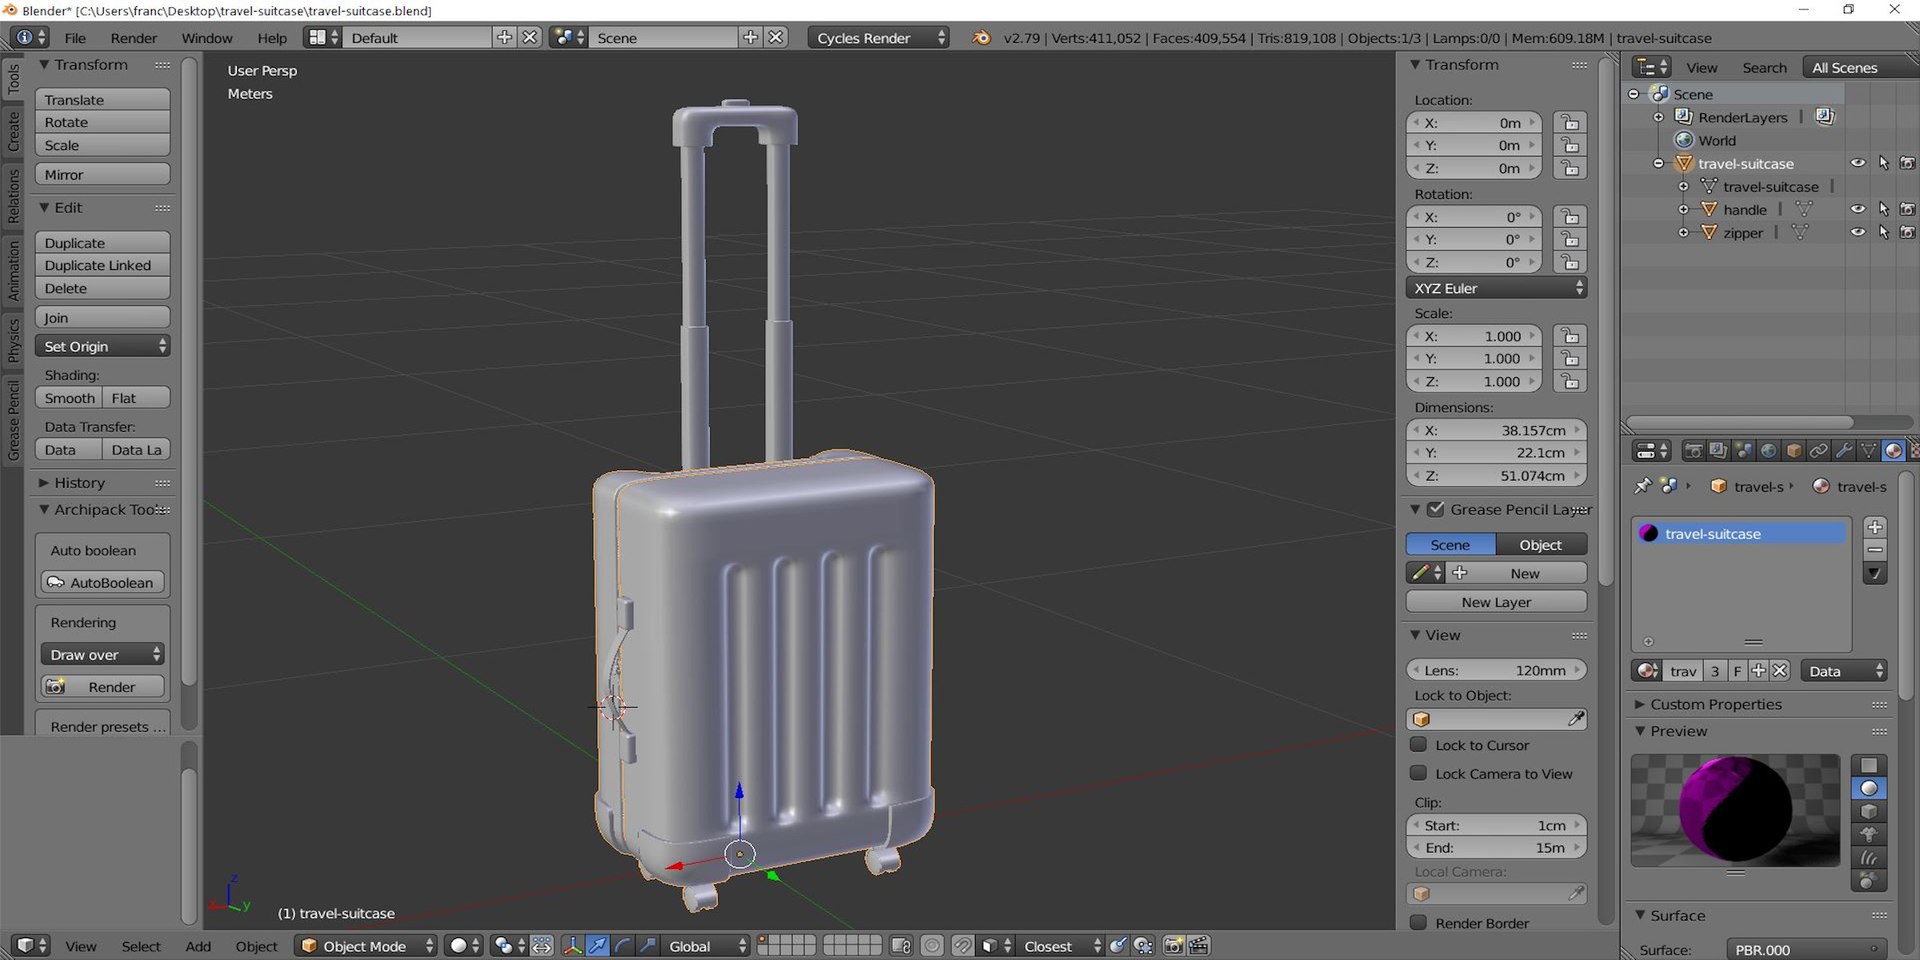Remove the selected material slot
Image resolution: width=1920 pixels, height=960 pixels.
click(1875, 550)
